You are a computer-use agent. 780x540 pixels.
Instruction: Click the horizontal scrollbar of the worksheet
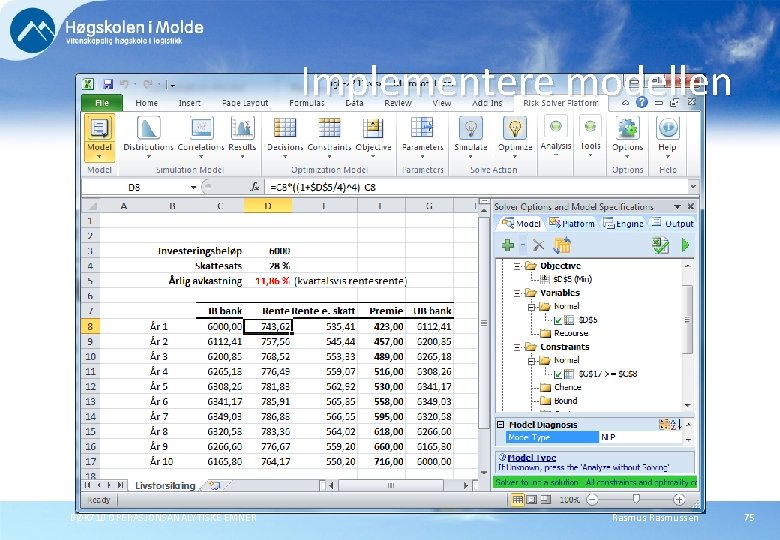[390, 485]
